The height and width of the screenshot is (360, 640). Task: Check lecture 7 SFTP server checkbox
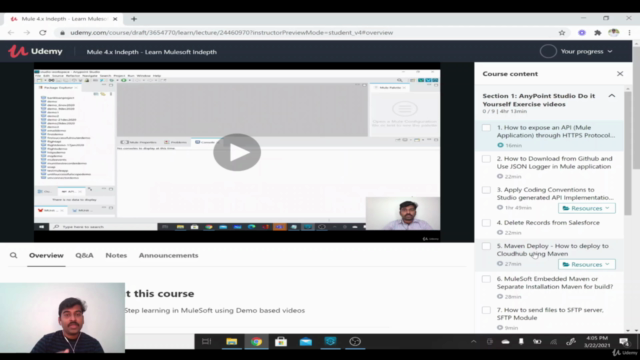click(x=486, y=310)
